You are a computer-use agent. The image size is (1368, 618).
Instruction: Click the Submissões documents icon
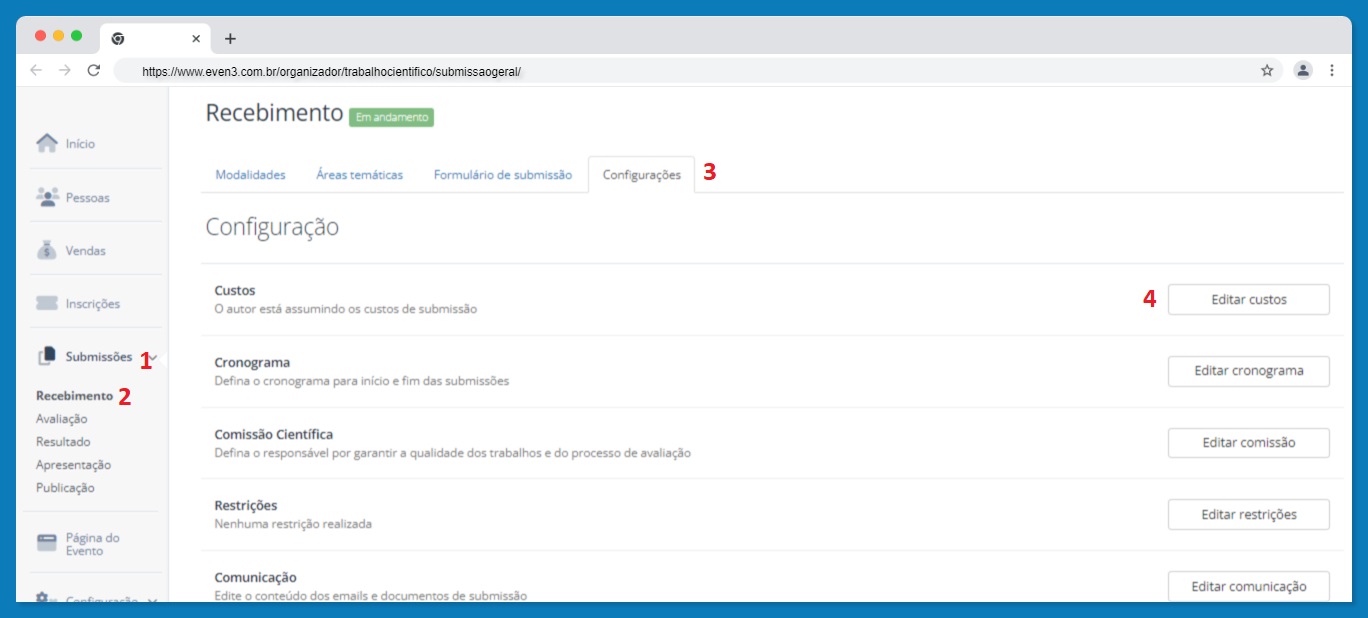tap(47, 356)
